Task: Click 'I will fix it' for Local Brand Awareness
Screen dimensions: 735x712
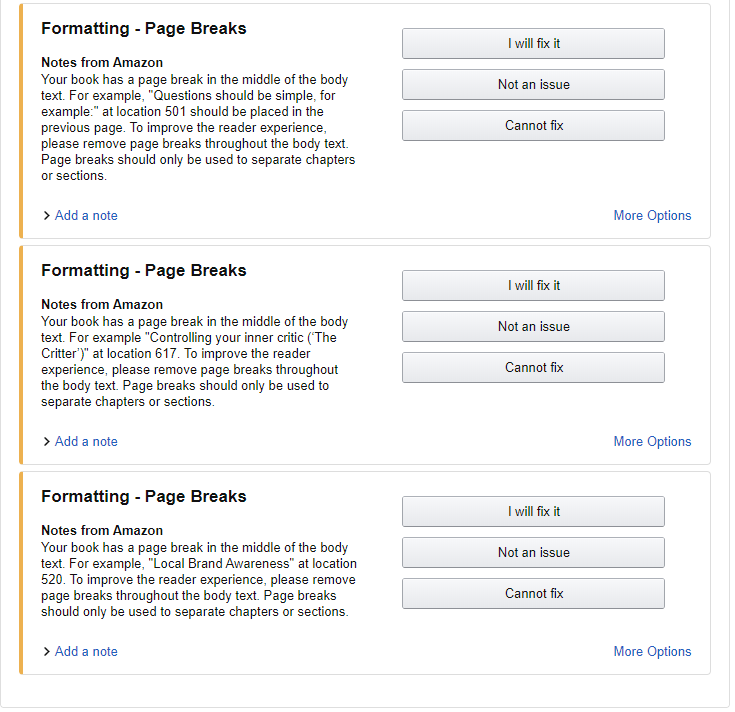Action: pos(533,512)
